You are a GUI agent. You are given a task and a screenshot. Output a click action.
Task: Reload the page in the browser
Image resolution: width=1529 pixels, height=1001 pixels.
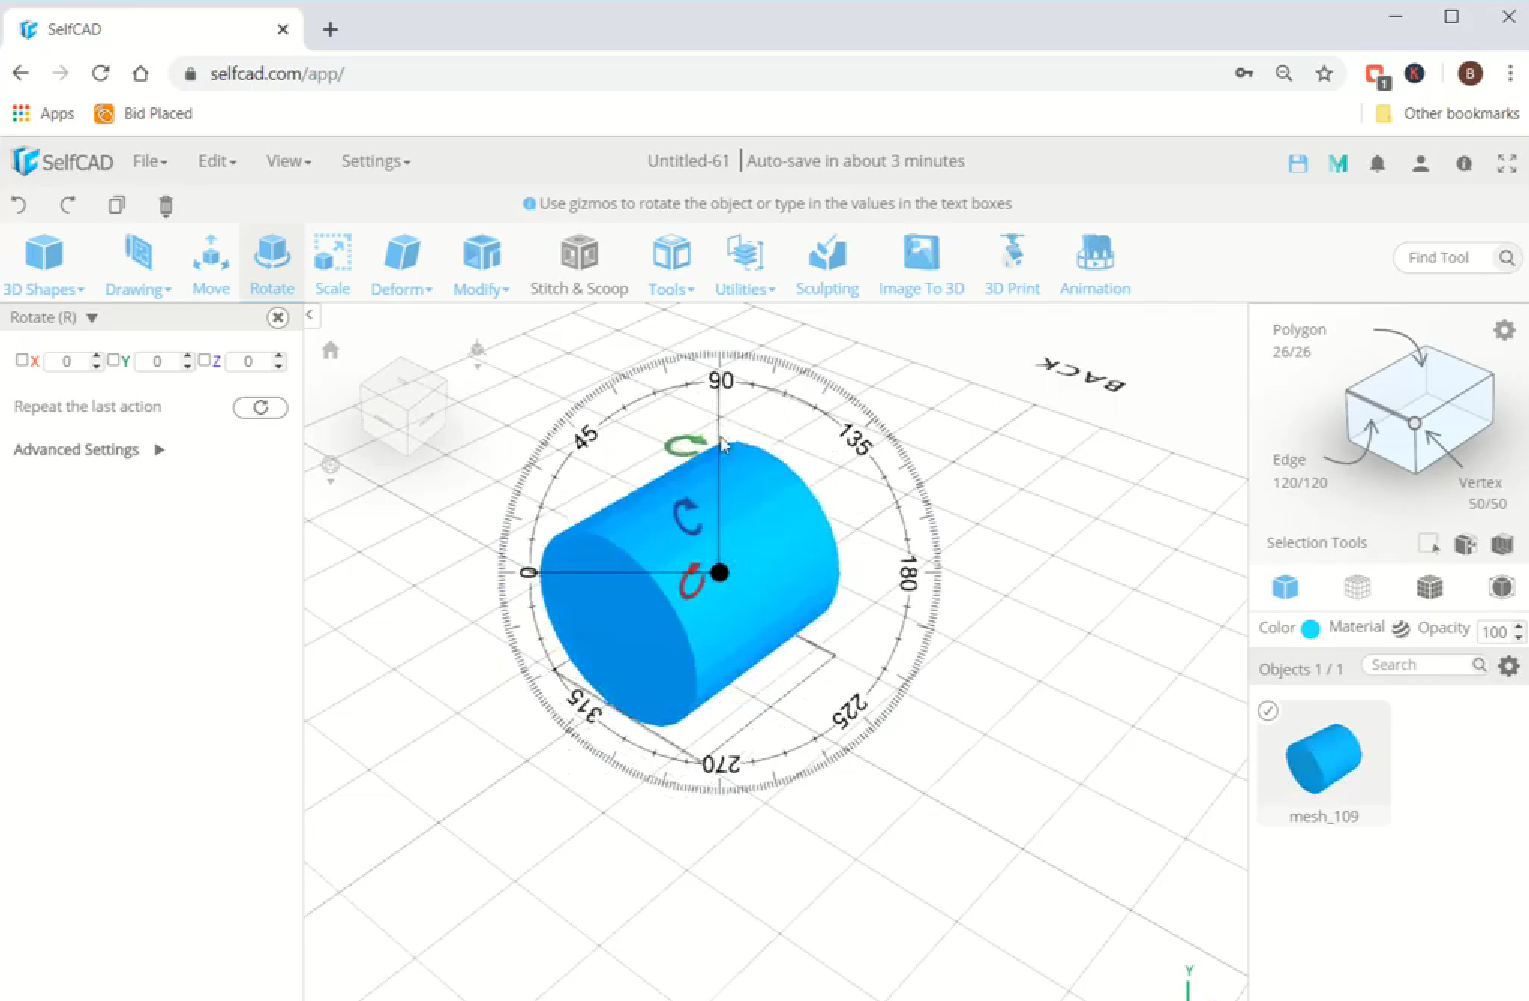(x=100, y=73)
